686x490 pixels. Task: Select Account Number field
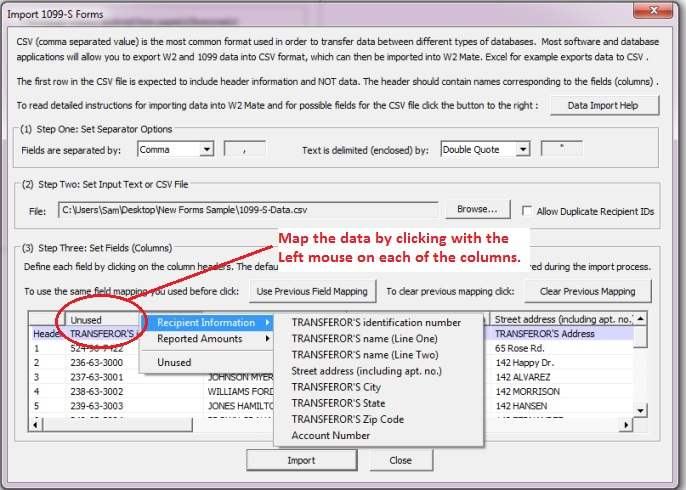(x=377, y=436)
